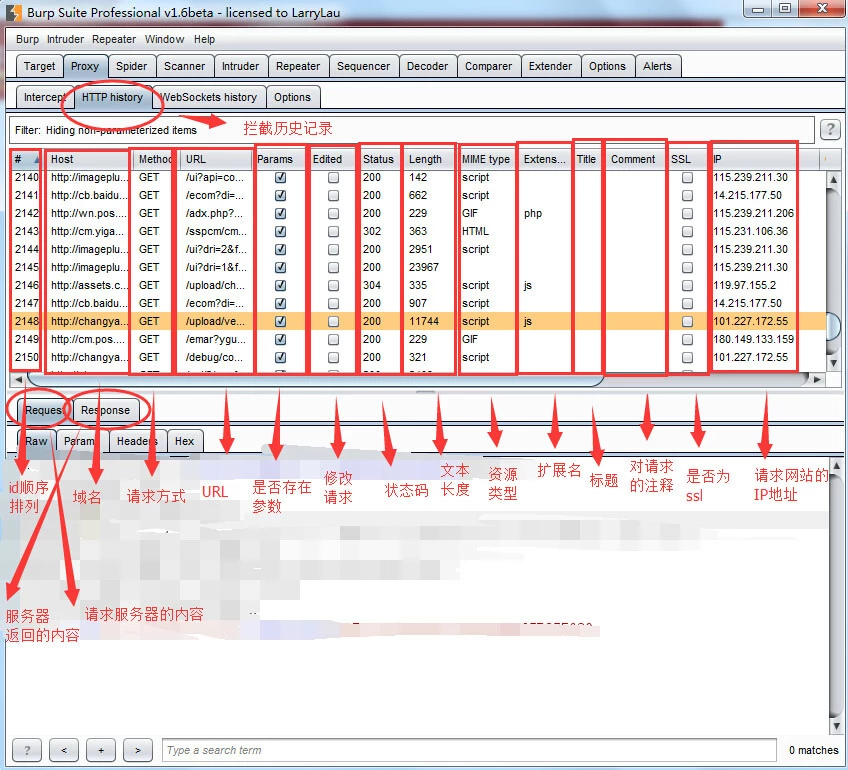Sort the history by the Comment column header
848x770 pixels.
click(x=633, y=160)
